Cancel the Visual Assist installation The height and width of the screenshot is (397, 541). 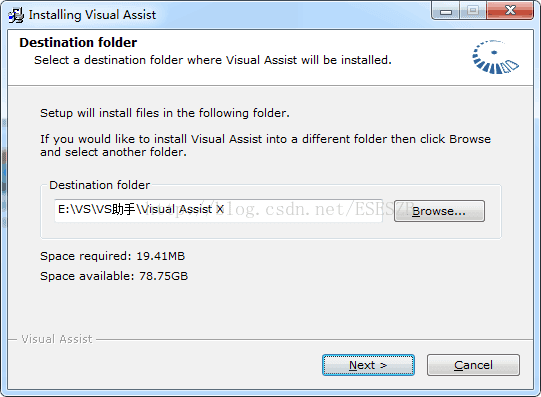[473, 365]
